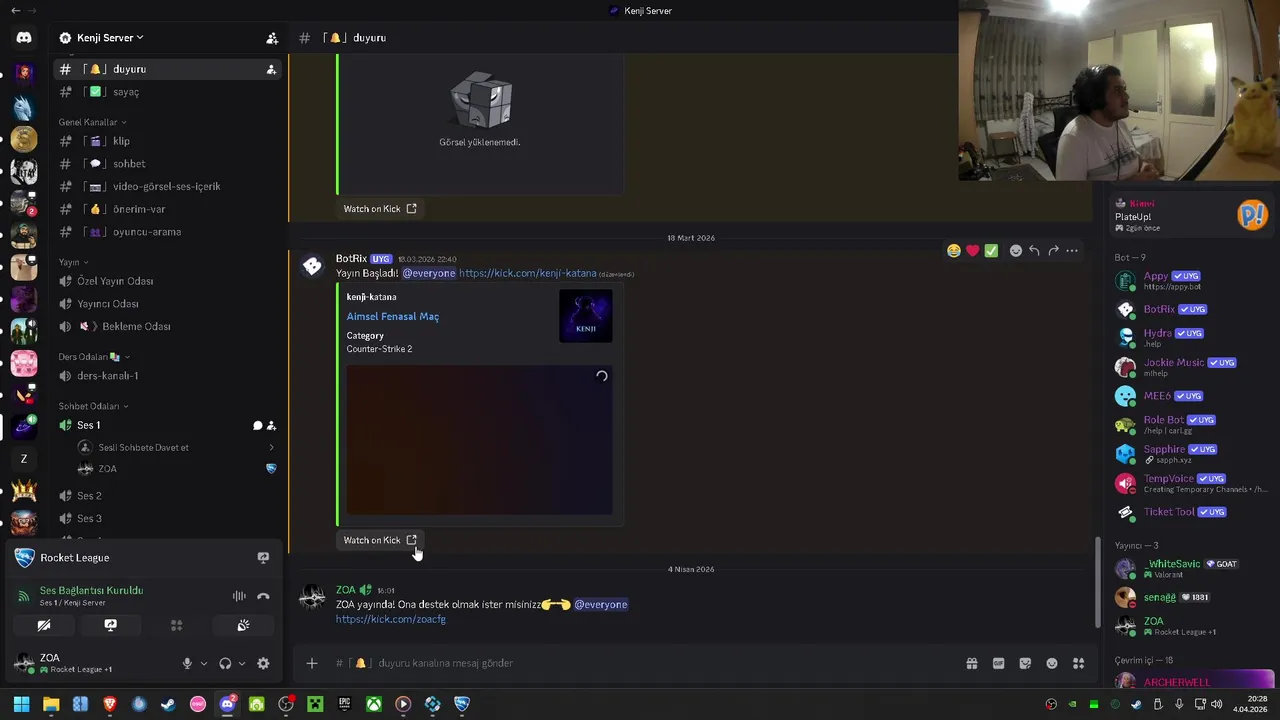Open chat for the Ses 1 voice channel
This screenshot has height=720, width=1280.
pyautogui.click(x=257, y=425)
